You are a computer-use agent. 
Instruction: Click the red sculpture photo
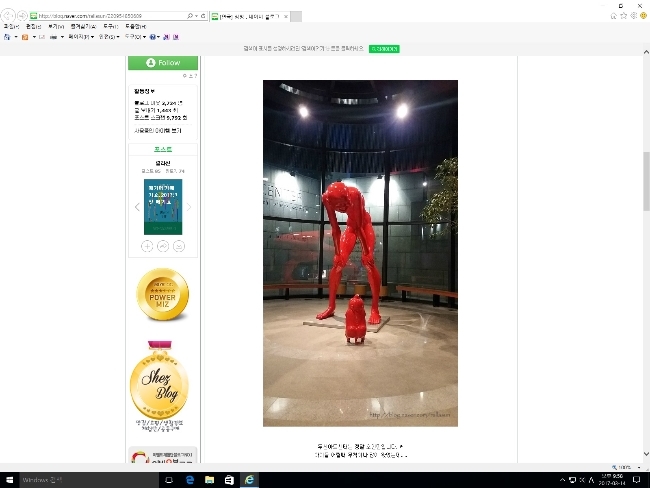click(360, 253)
